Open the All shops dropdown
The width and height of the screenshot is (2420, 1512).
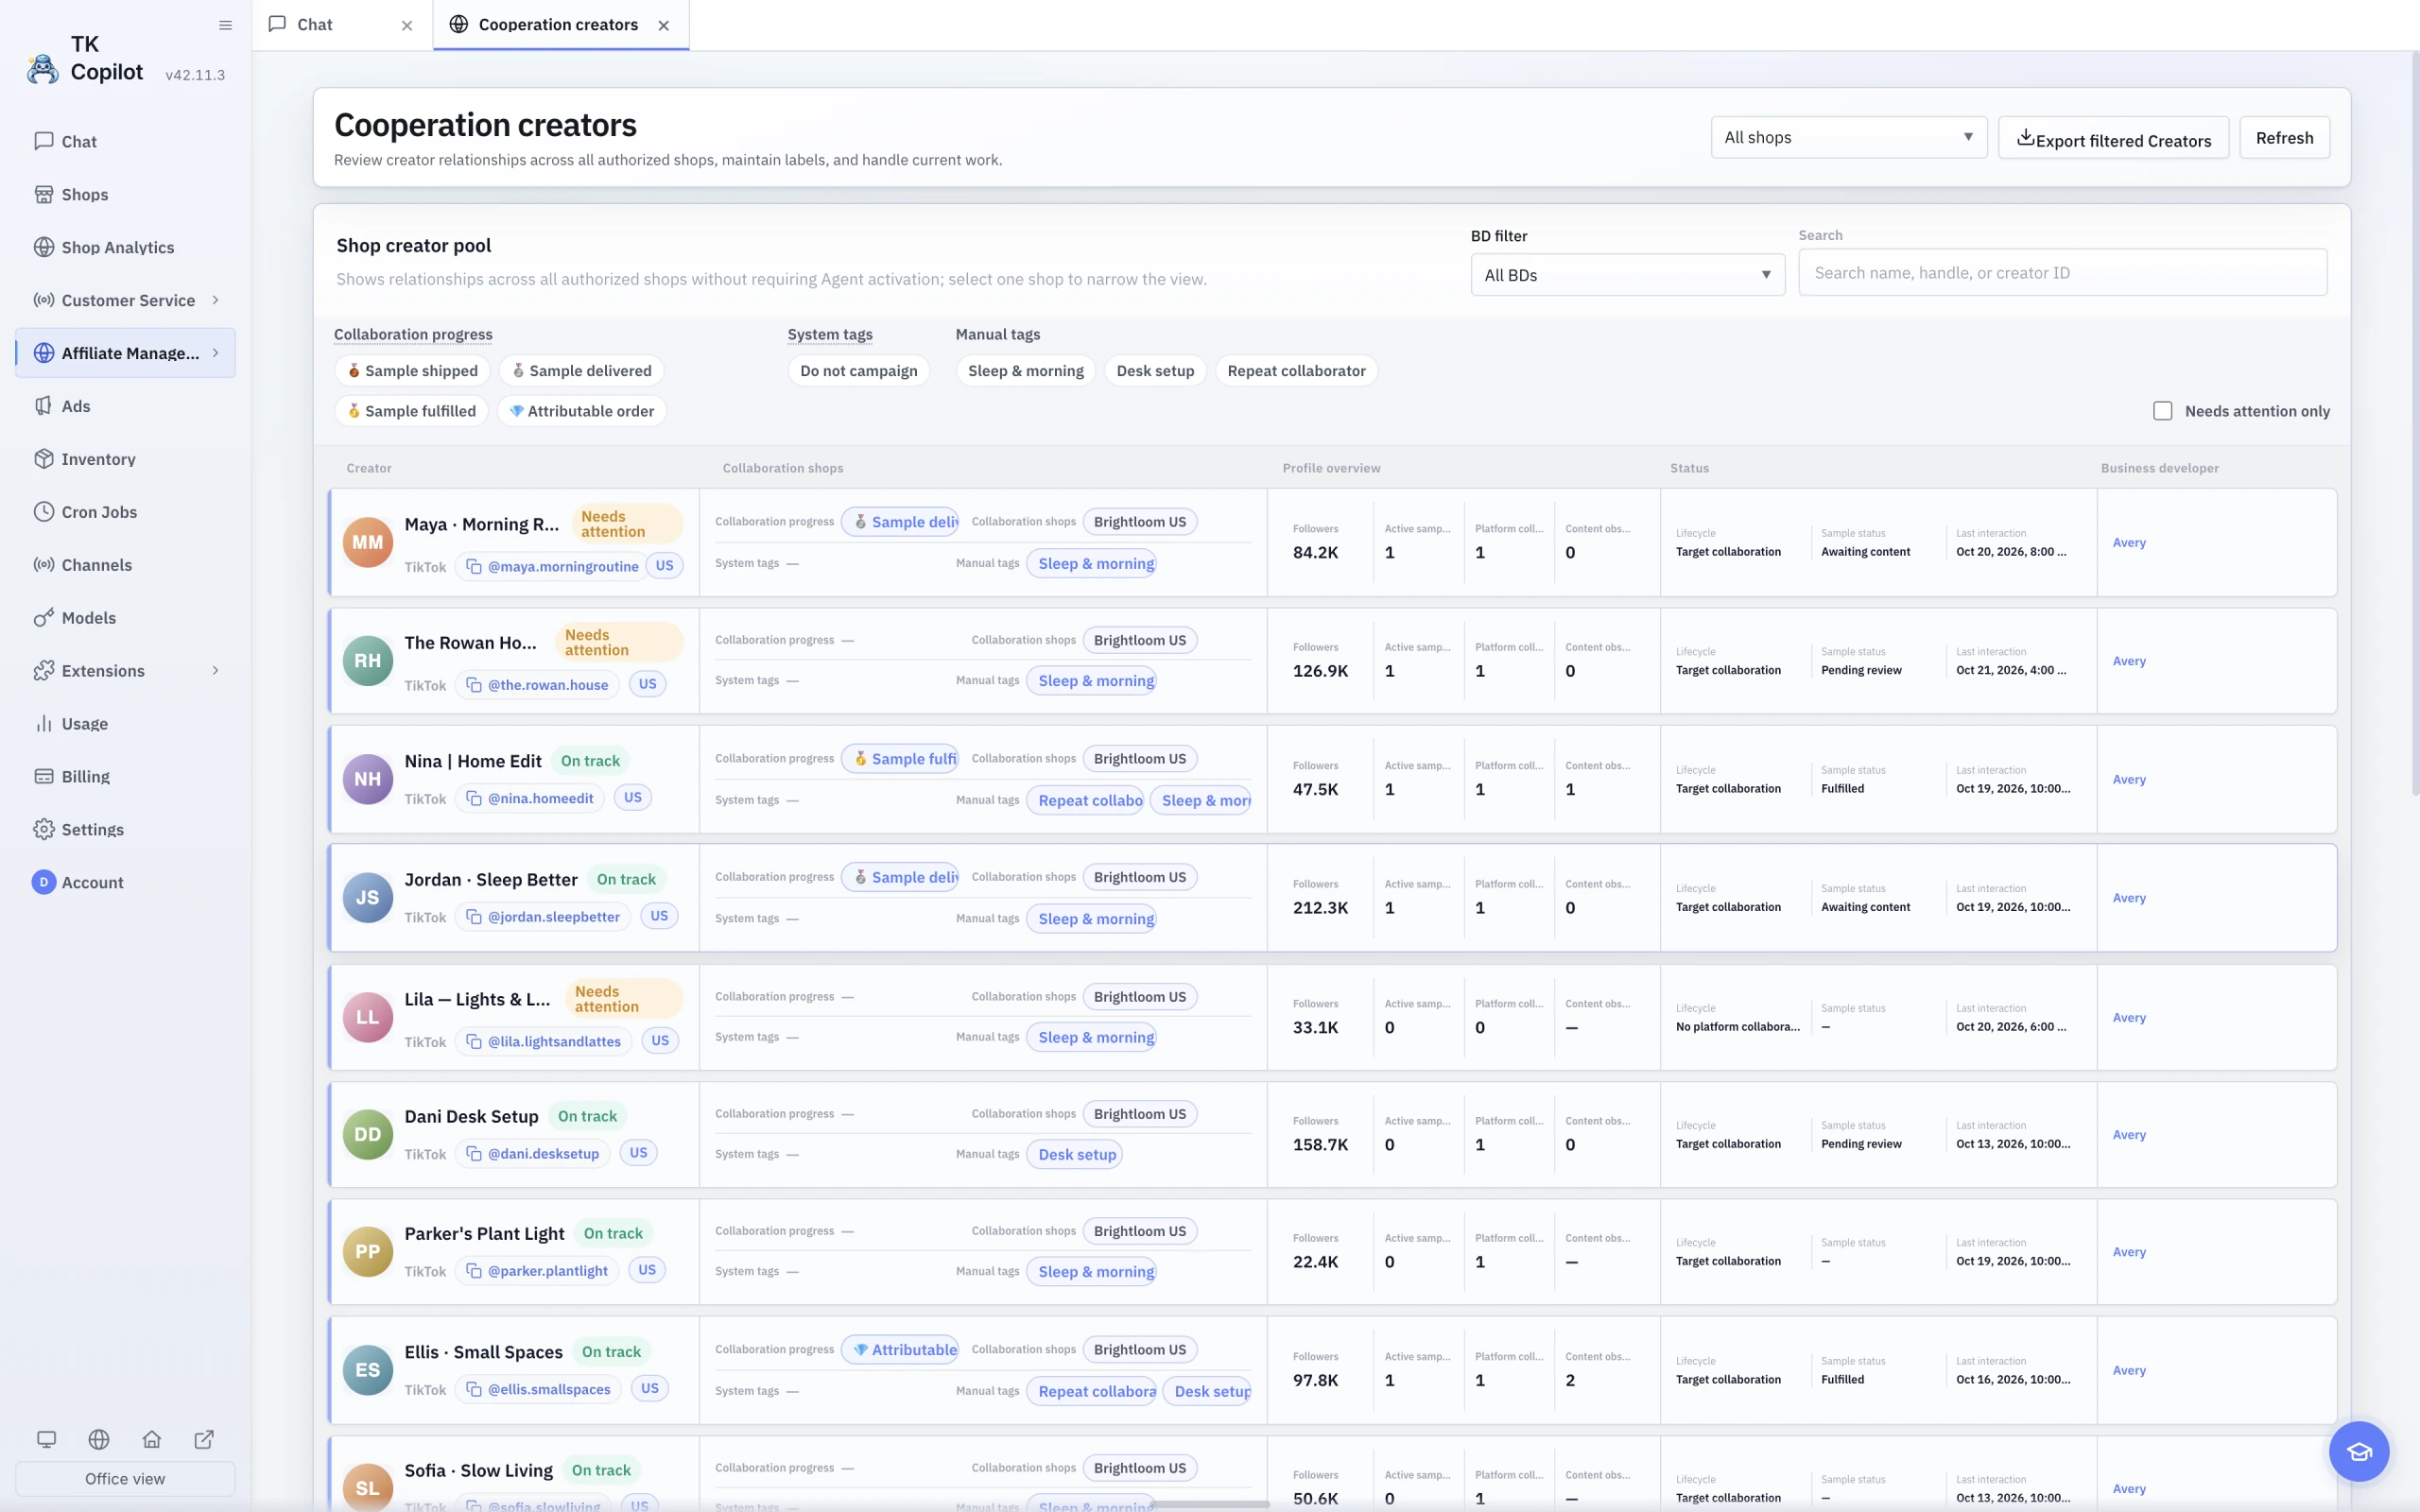click(1848, 137)
